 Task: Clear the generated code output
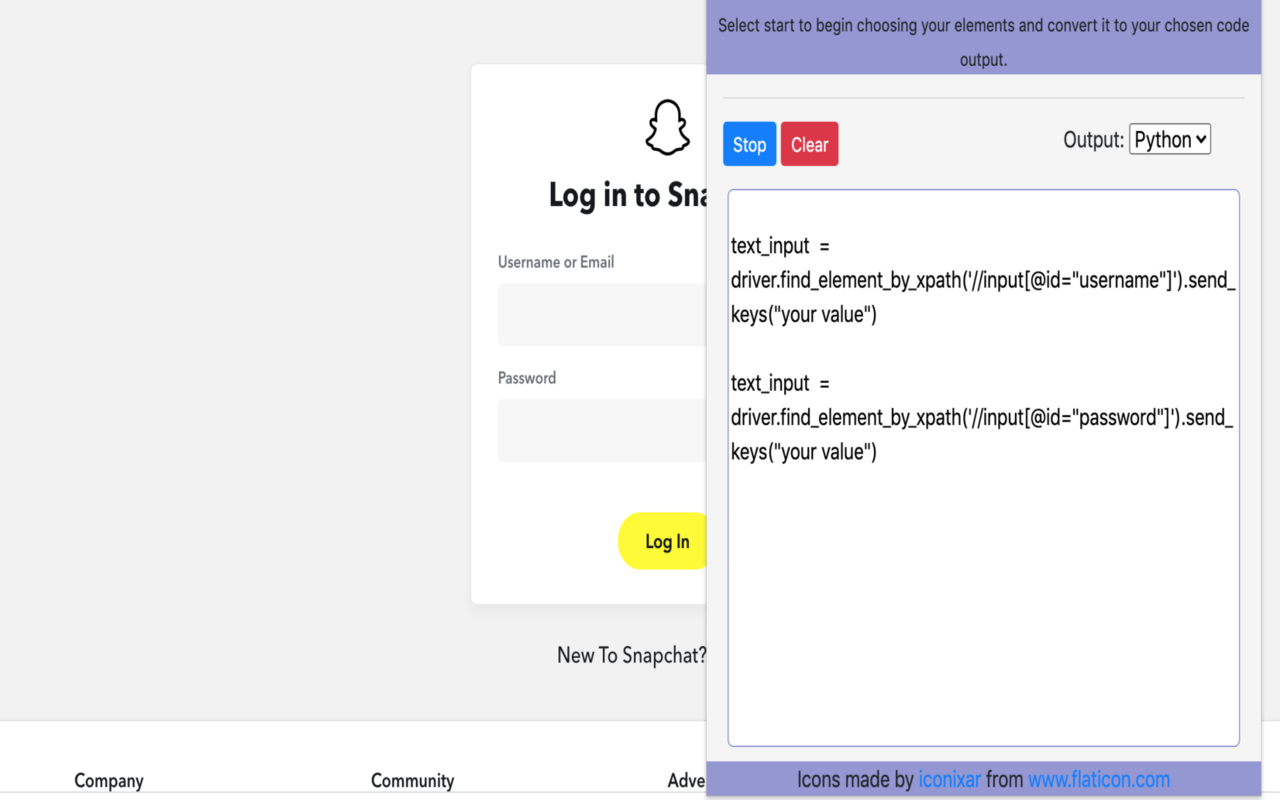(809, 143)
